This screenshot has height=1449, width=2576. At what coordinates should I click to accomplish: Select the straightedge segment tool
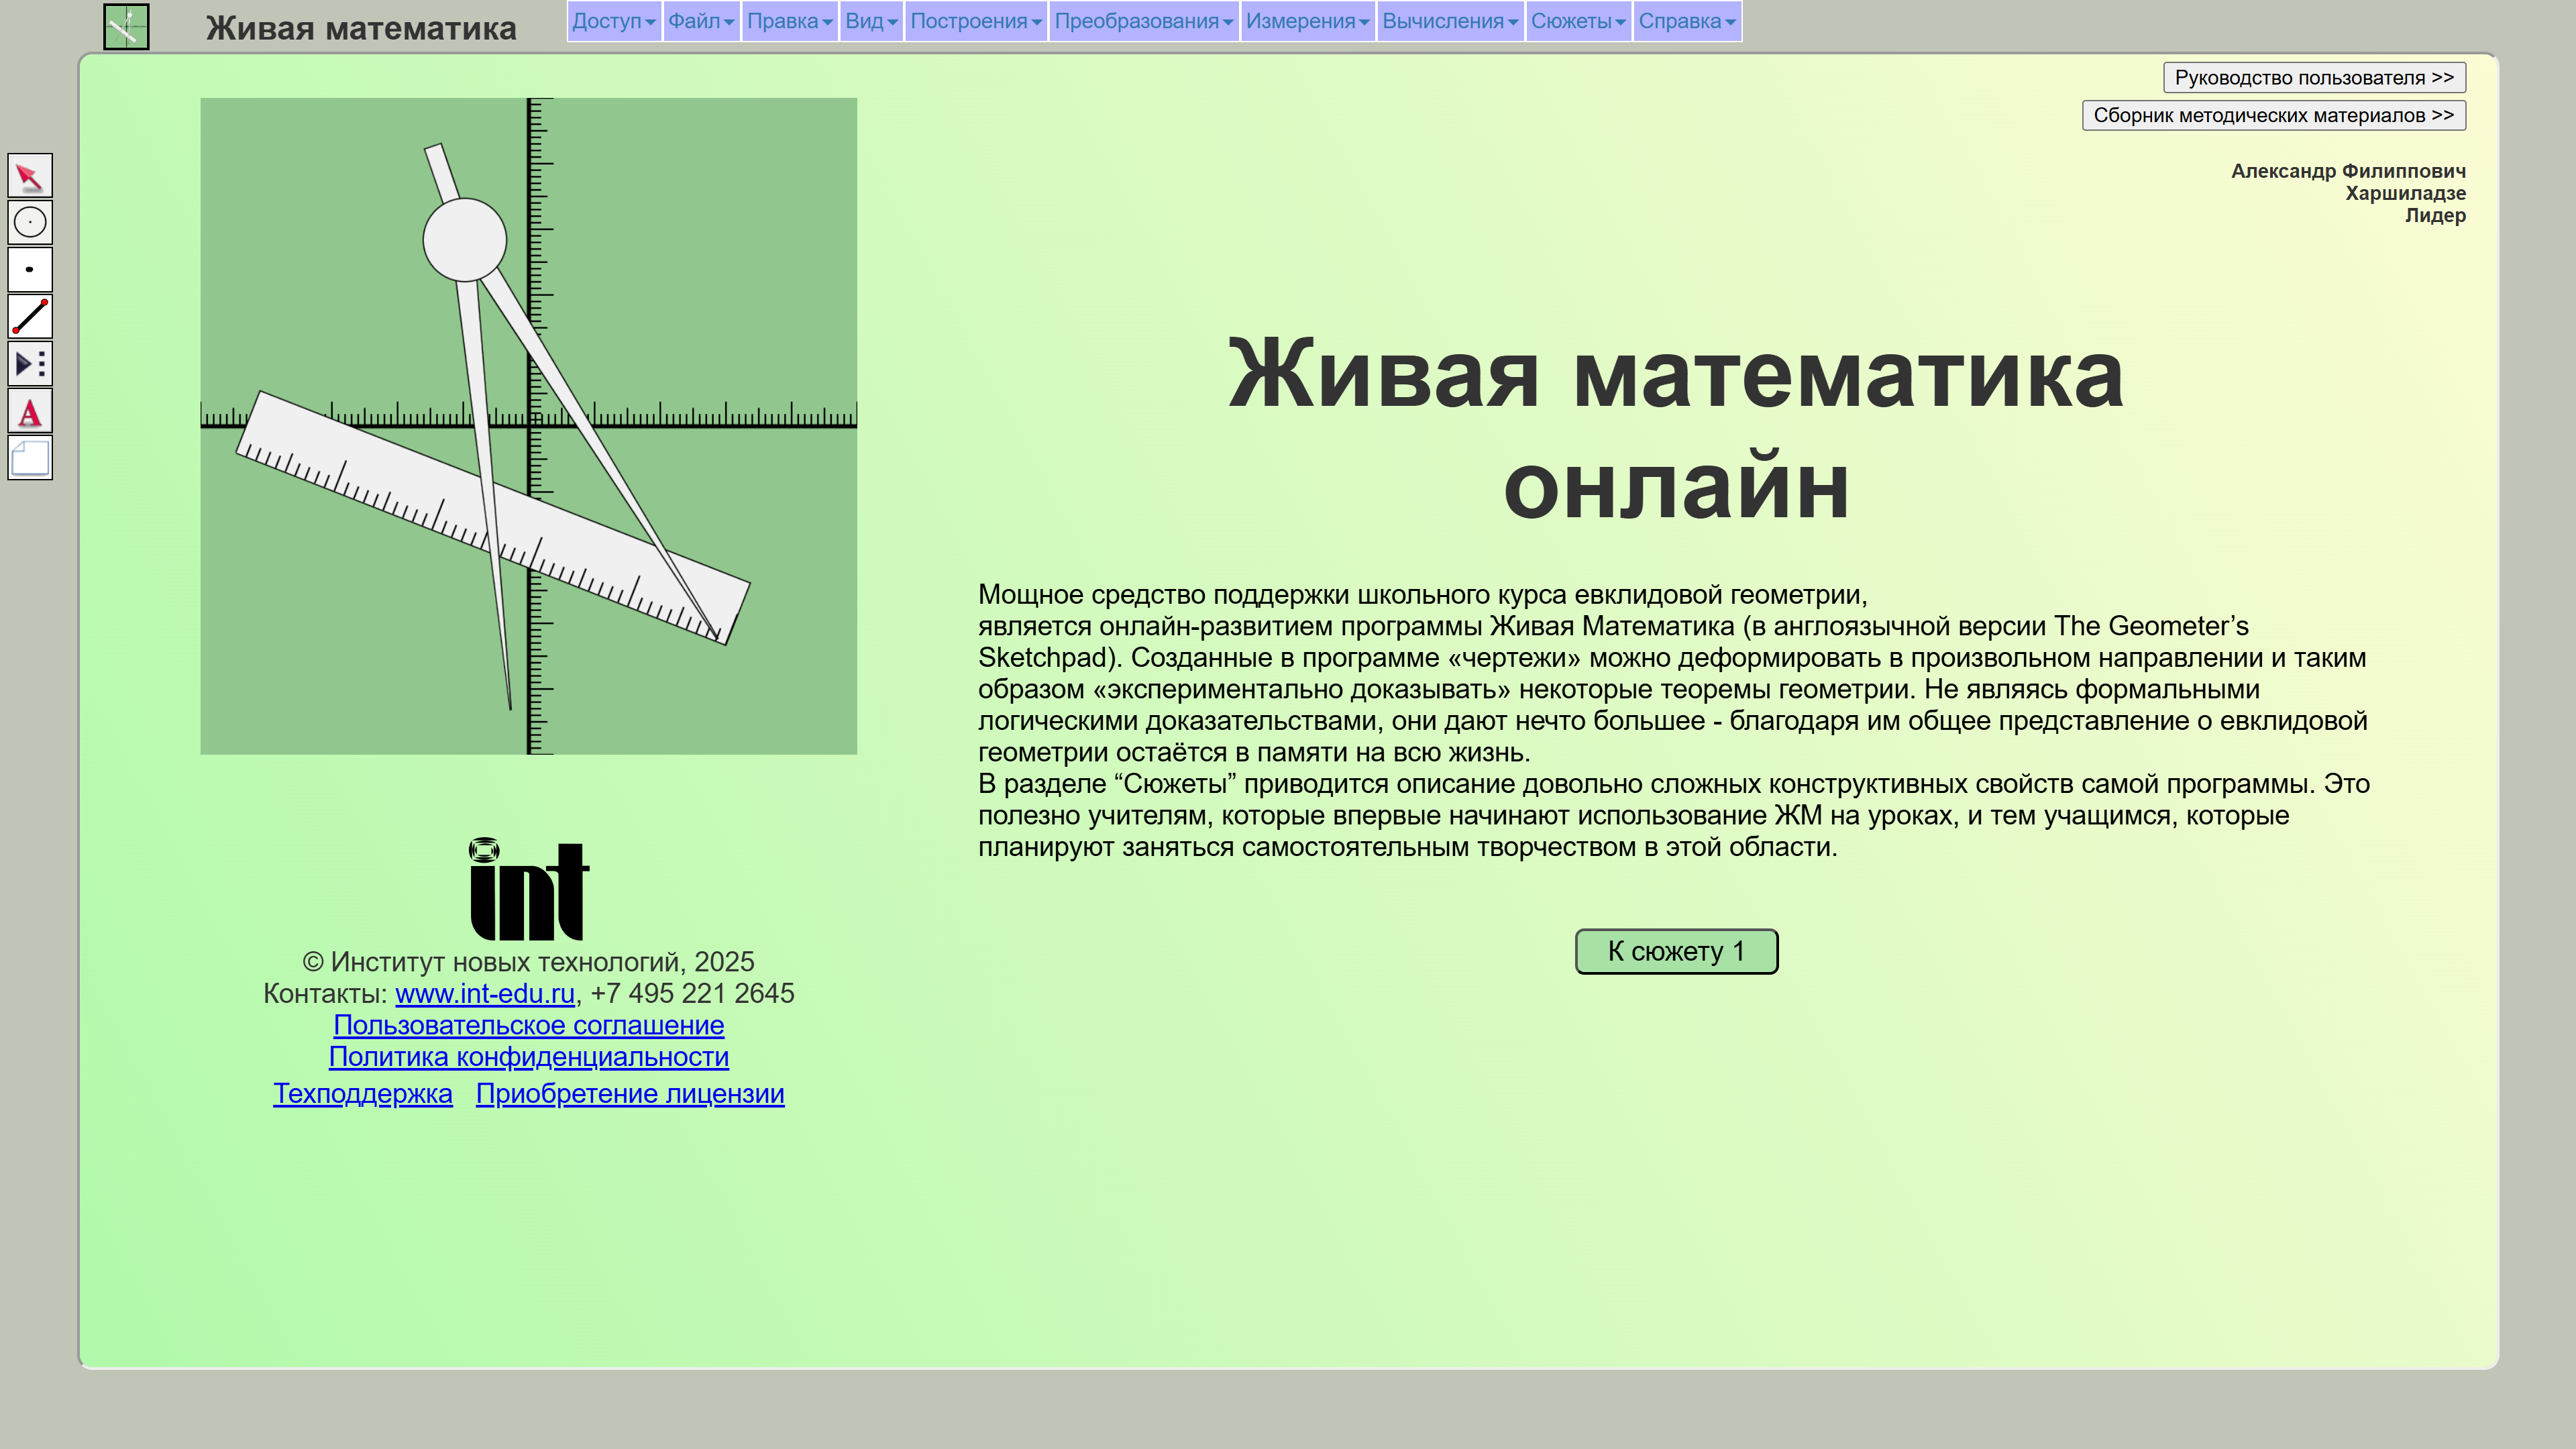[30, 317]
